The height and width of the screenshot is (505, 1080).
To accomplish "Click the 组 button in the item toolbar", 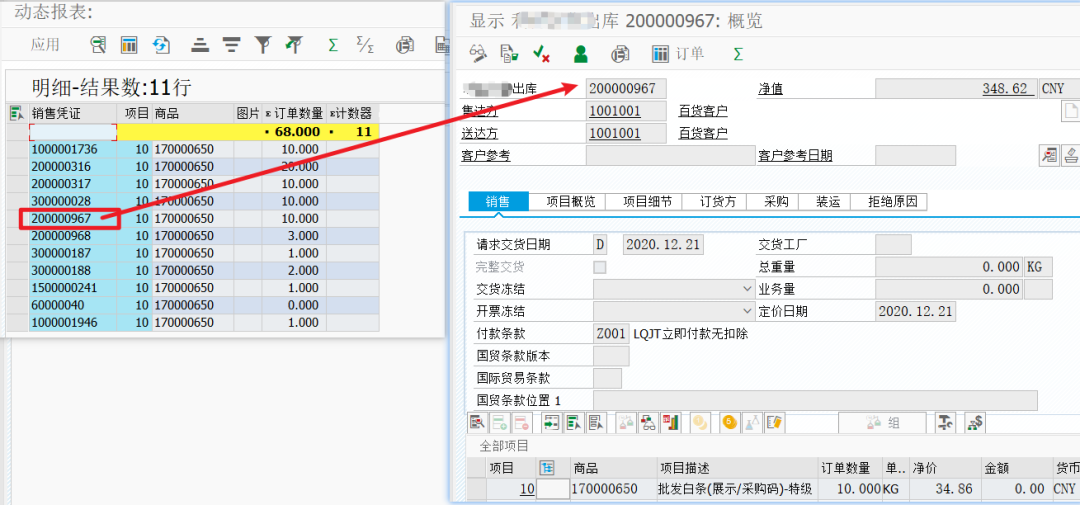I will pos(883,422).
